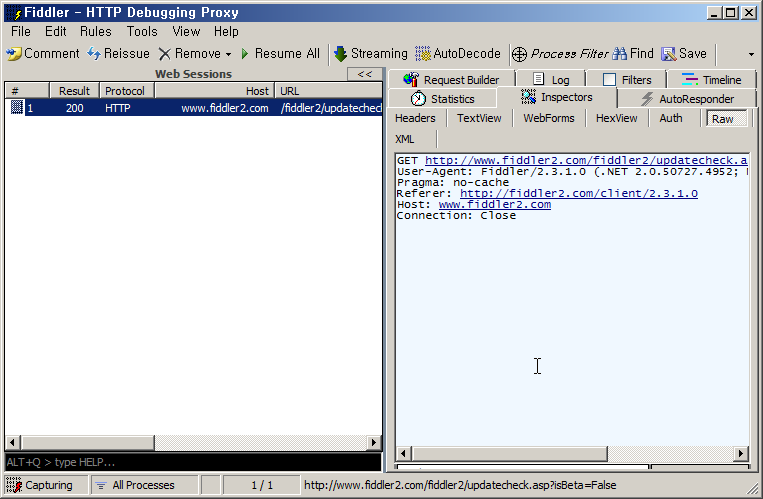Screen dimensions: 763x499
Task: Select the Raw inspector tab
Action: (x=727, y=118)
